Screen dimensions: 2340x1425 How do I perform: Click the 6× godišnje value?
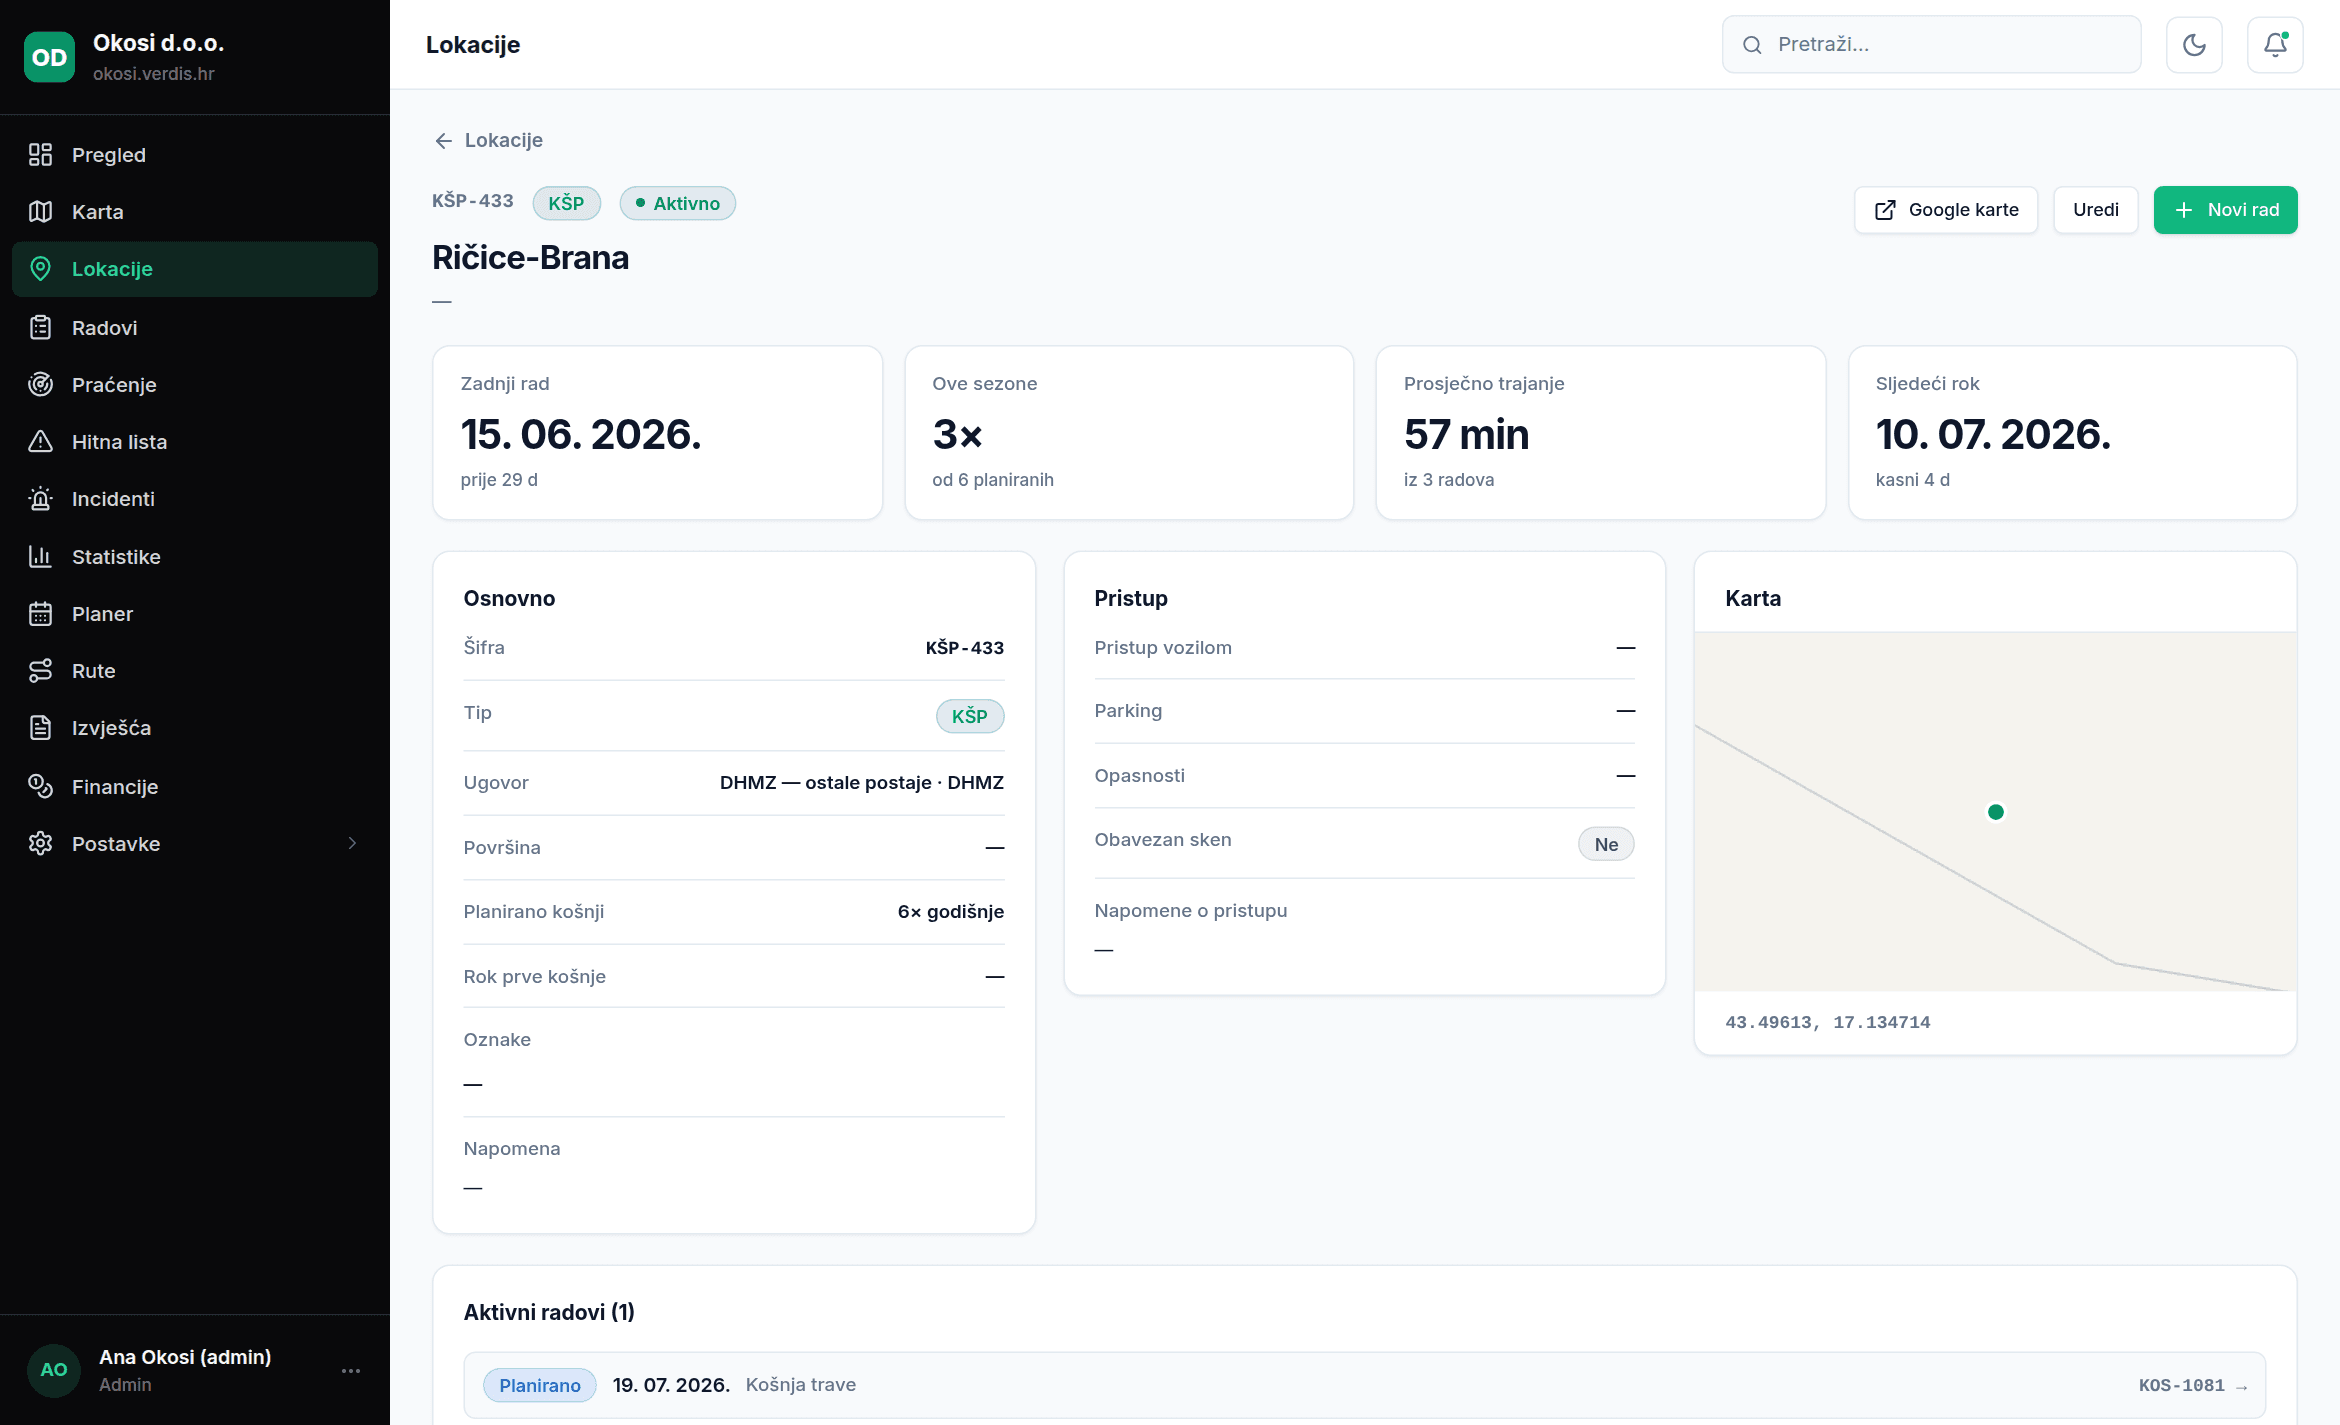(951, 912)
